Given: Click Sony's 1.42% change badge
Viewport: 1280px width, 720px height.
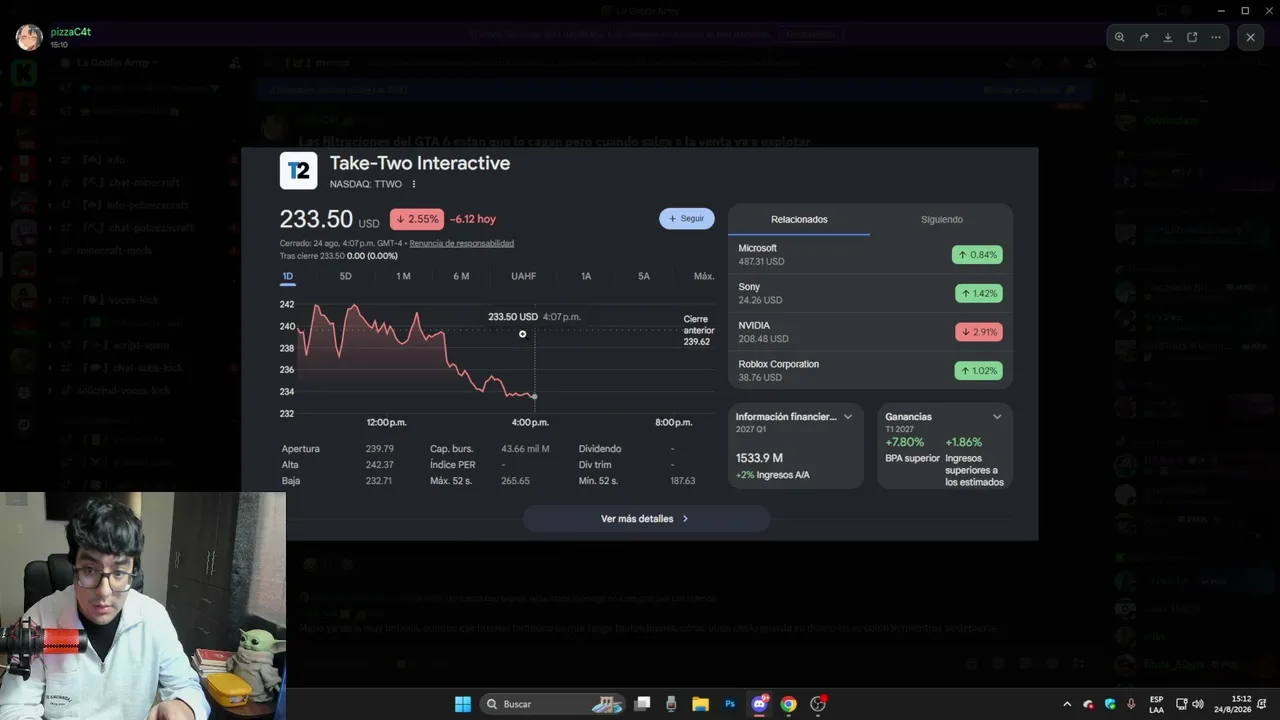Looking at the screenshot, I should pos(977,293).
